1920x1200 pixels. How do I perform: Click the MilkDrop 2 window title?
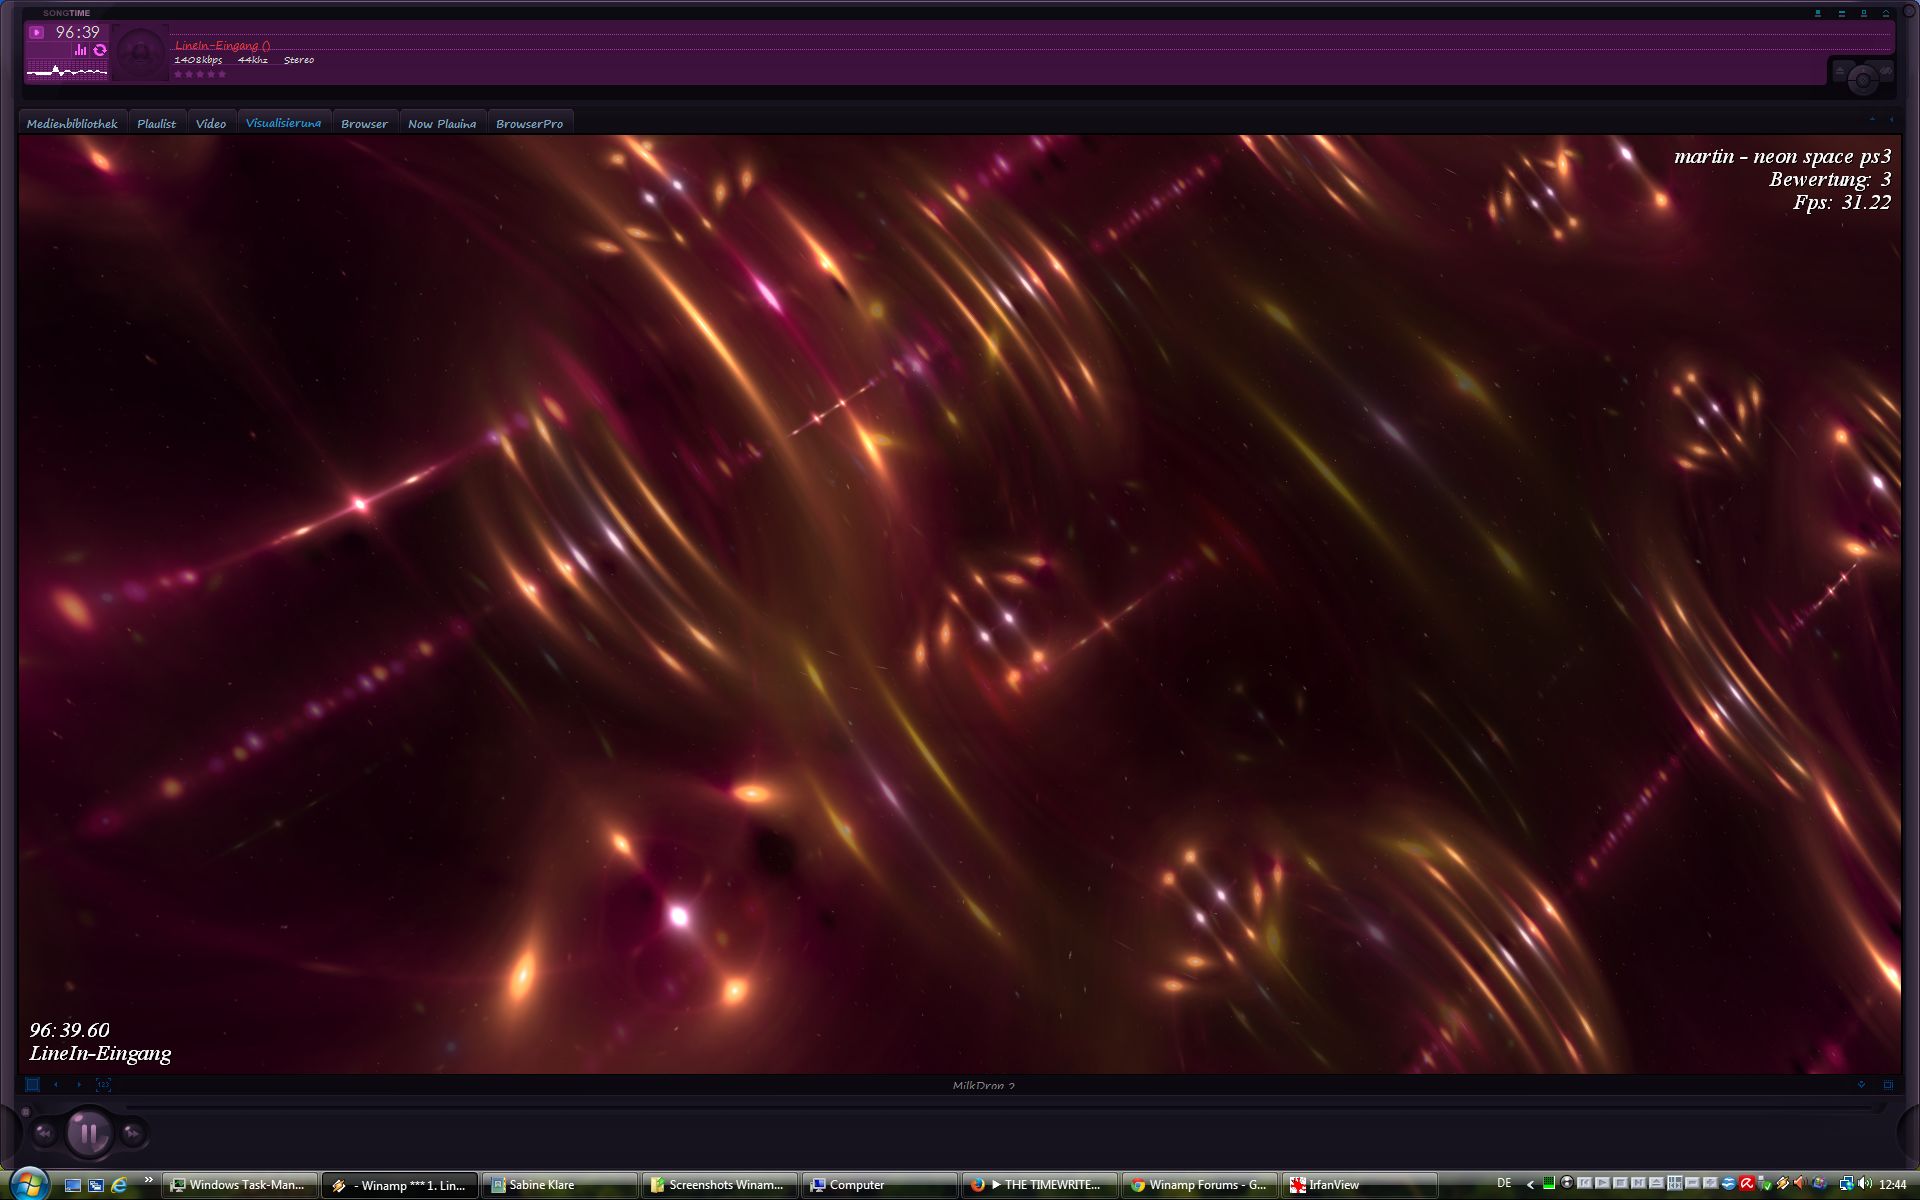983,1085
